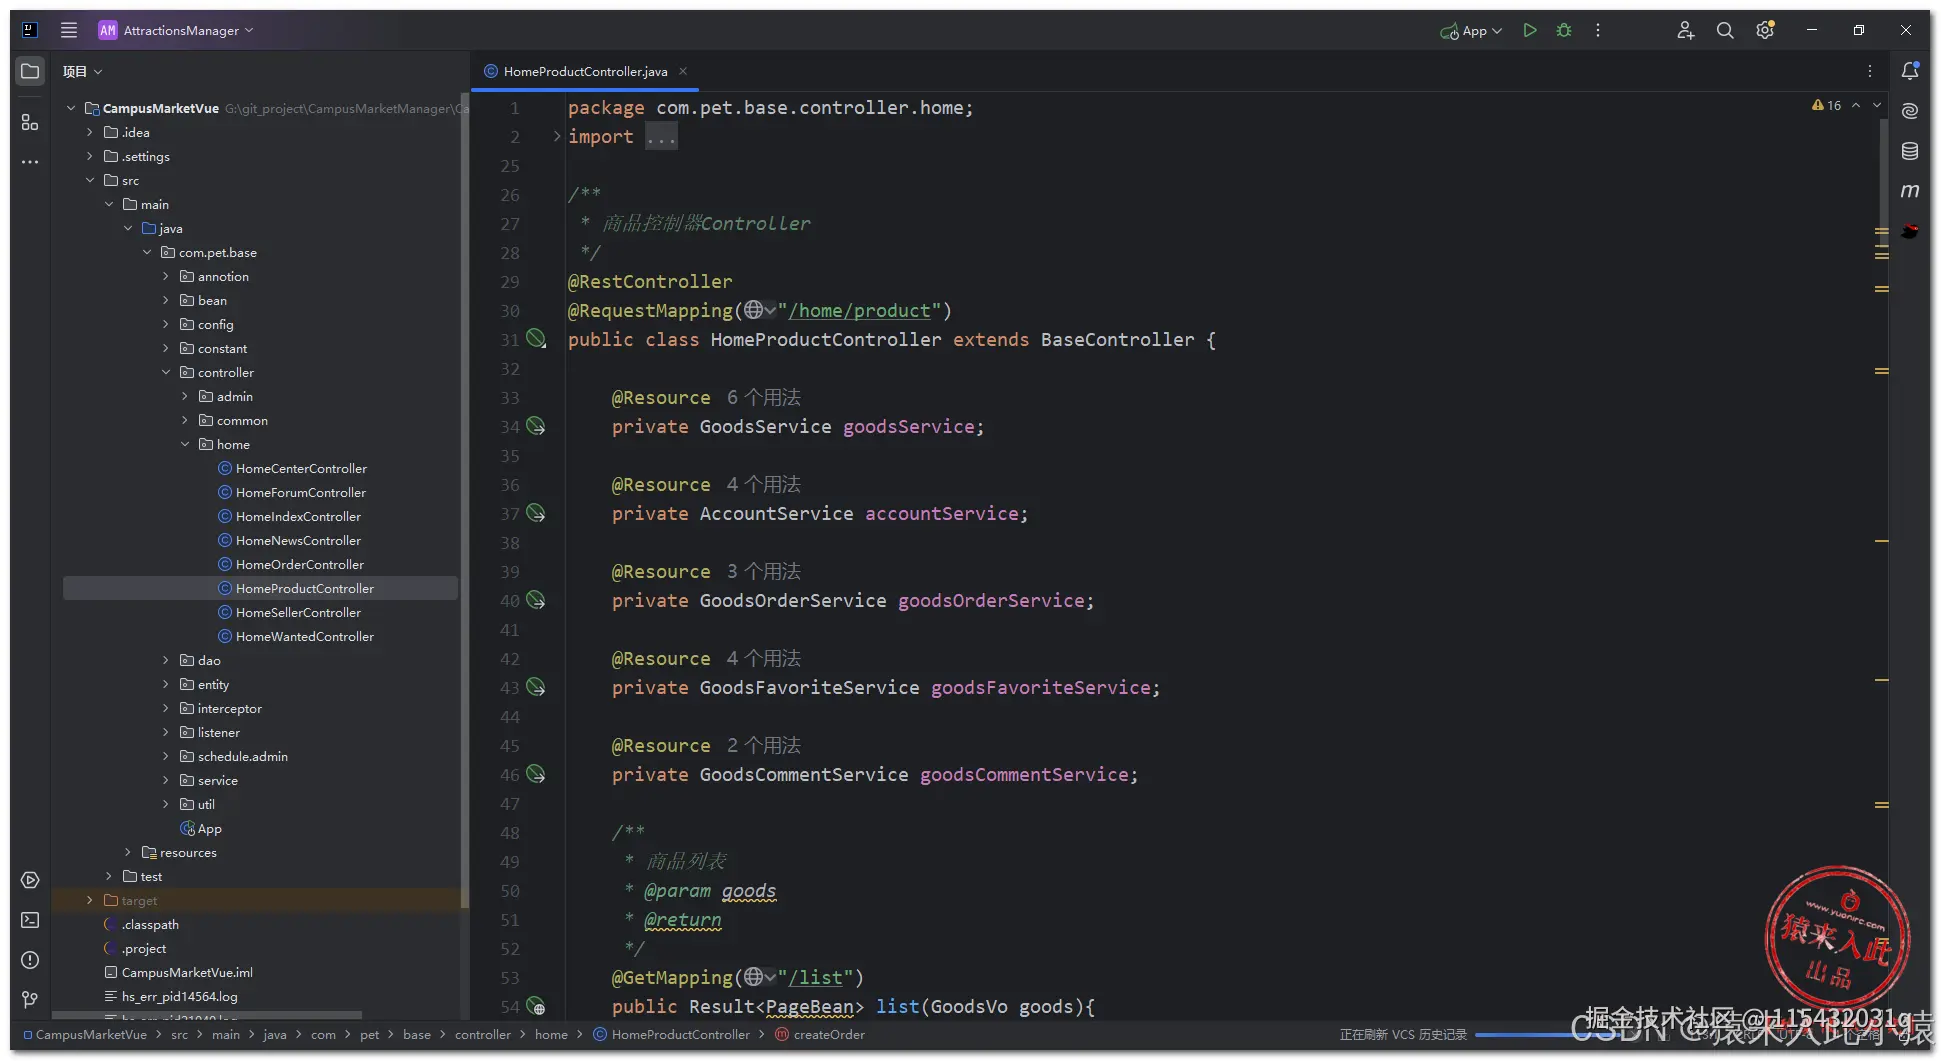This screenshot has height=1061, width=1941.
Task: Open the Maven tool window
Action: tap(1910, 190)
